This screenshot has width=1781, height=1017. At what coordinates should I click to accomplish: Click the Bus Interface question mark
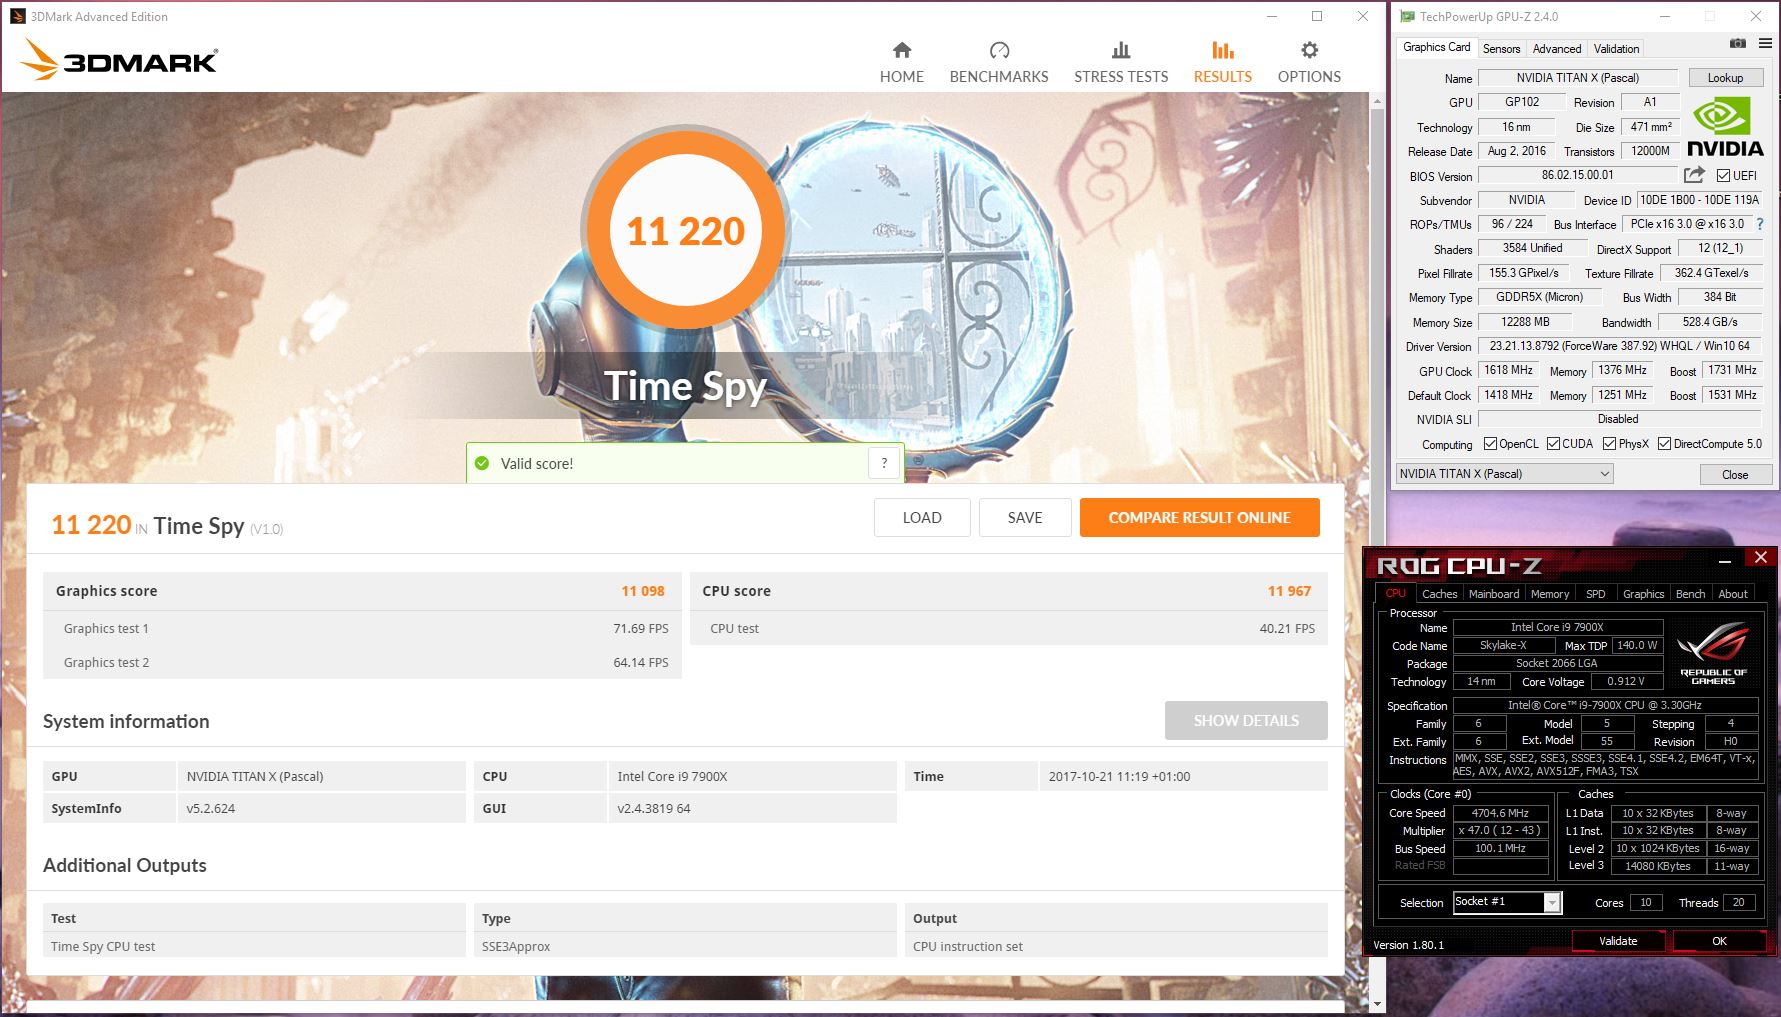tap(1760, 224)
